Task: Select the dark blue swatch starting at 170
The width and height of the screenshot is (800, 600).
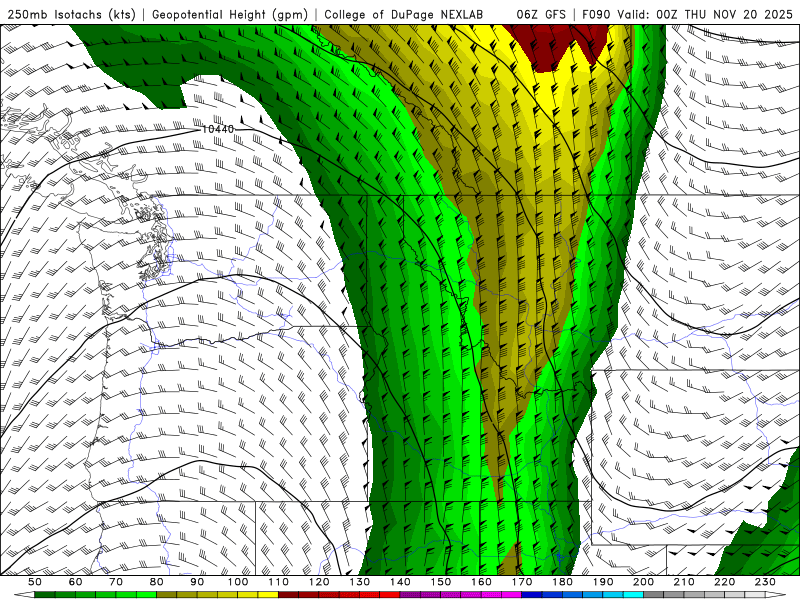Action: [x=532, y=595]
